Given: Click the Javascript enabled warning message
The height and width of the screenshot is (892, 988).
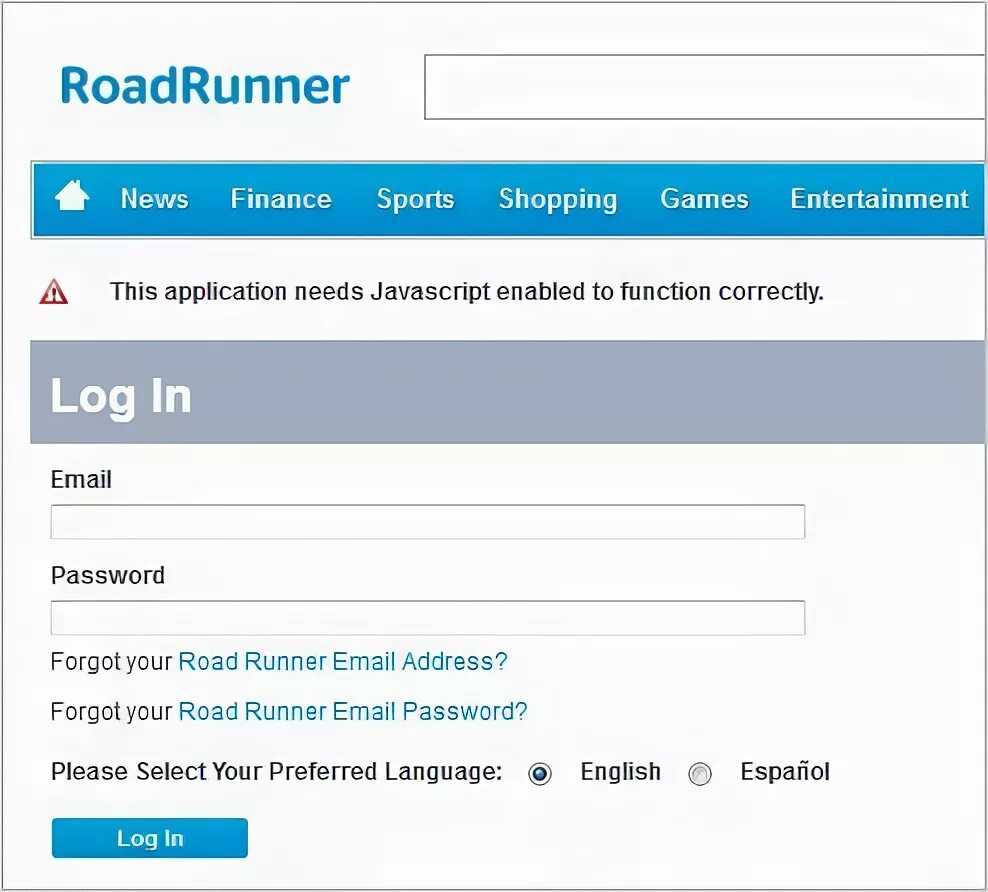Looking at the screenshot, I should click(467, 292).
